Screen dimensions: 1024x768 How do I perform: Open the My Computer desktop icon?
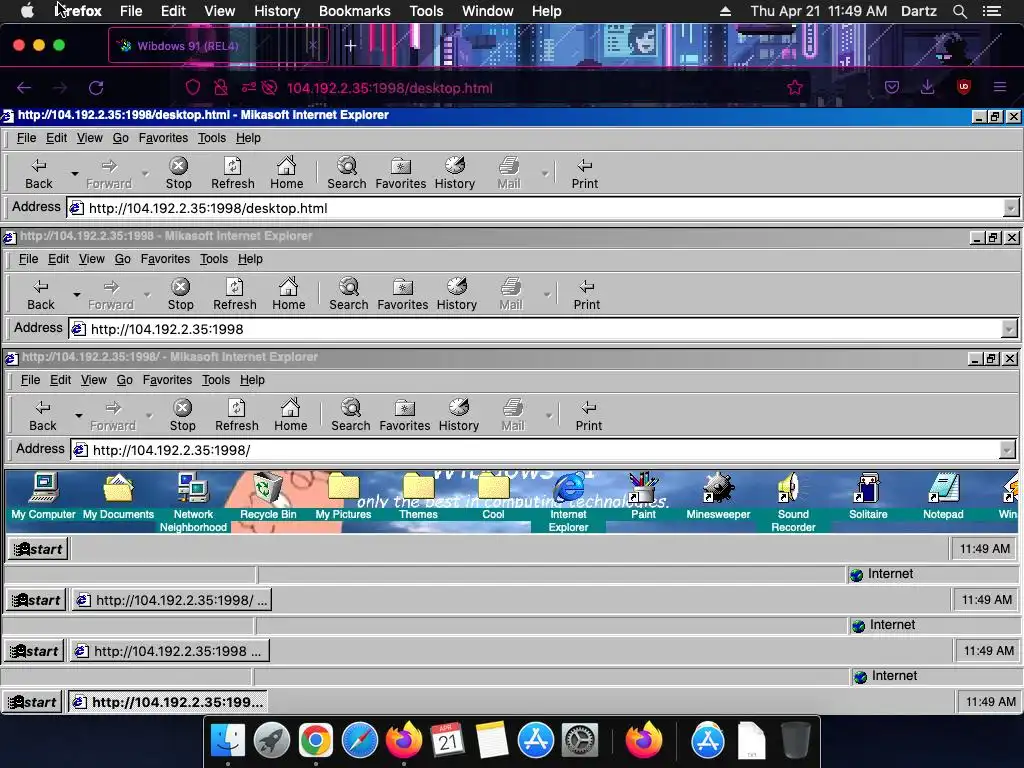pyautogui.click(x=43, y=496)
